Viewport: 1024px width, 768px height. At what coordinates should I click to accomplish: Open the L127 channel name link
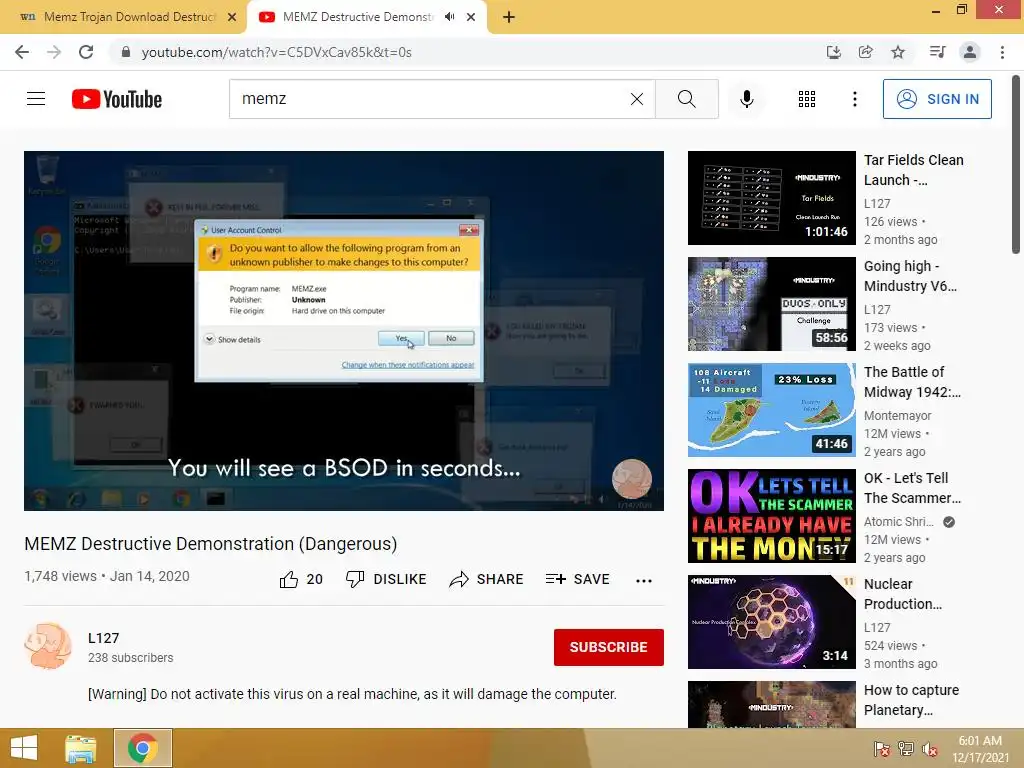[104, 638]
